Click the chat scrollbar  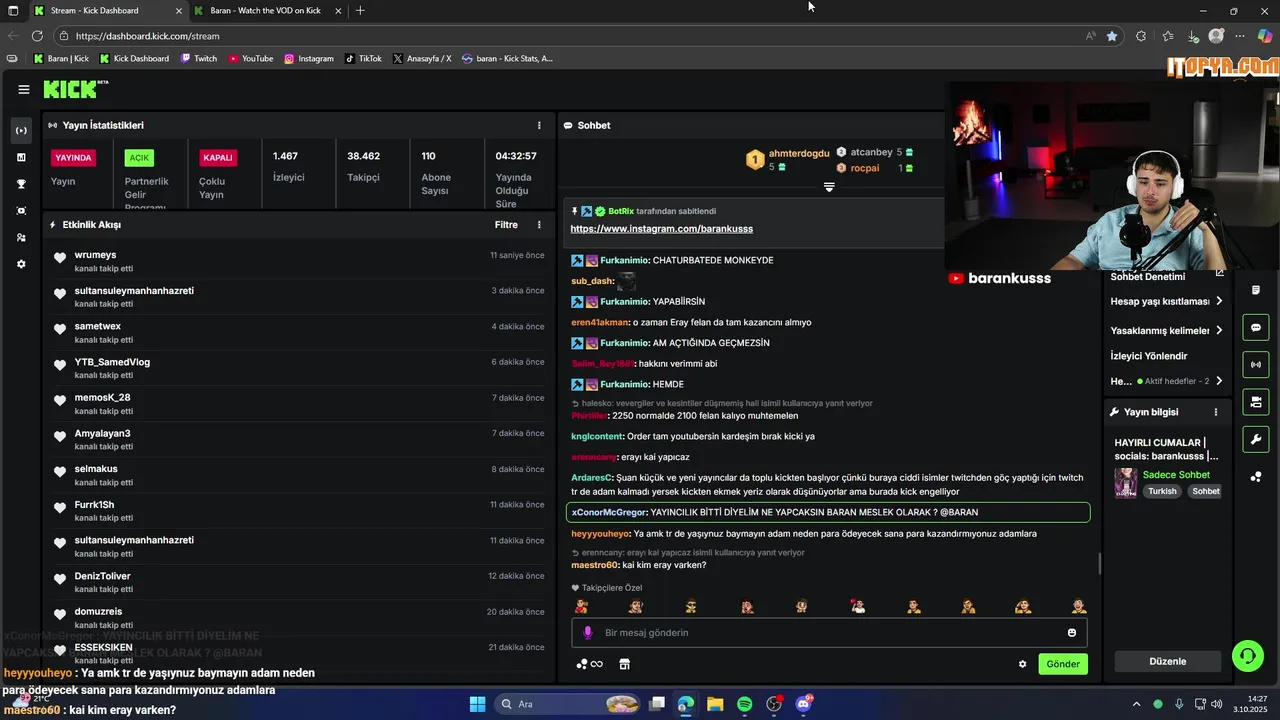tap(1099, 565)
